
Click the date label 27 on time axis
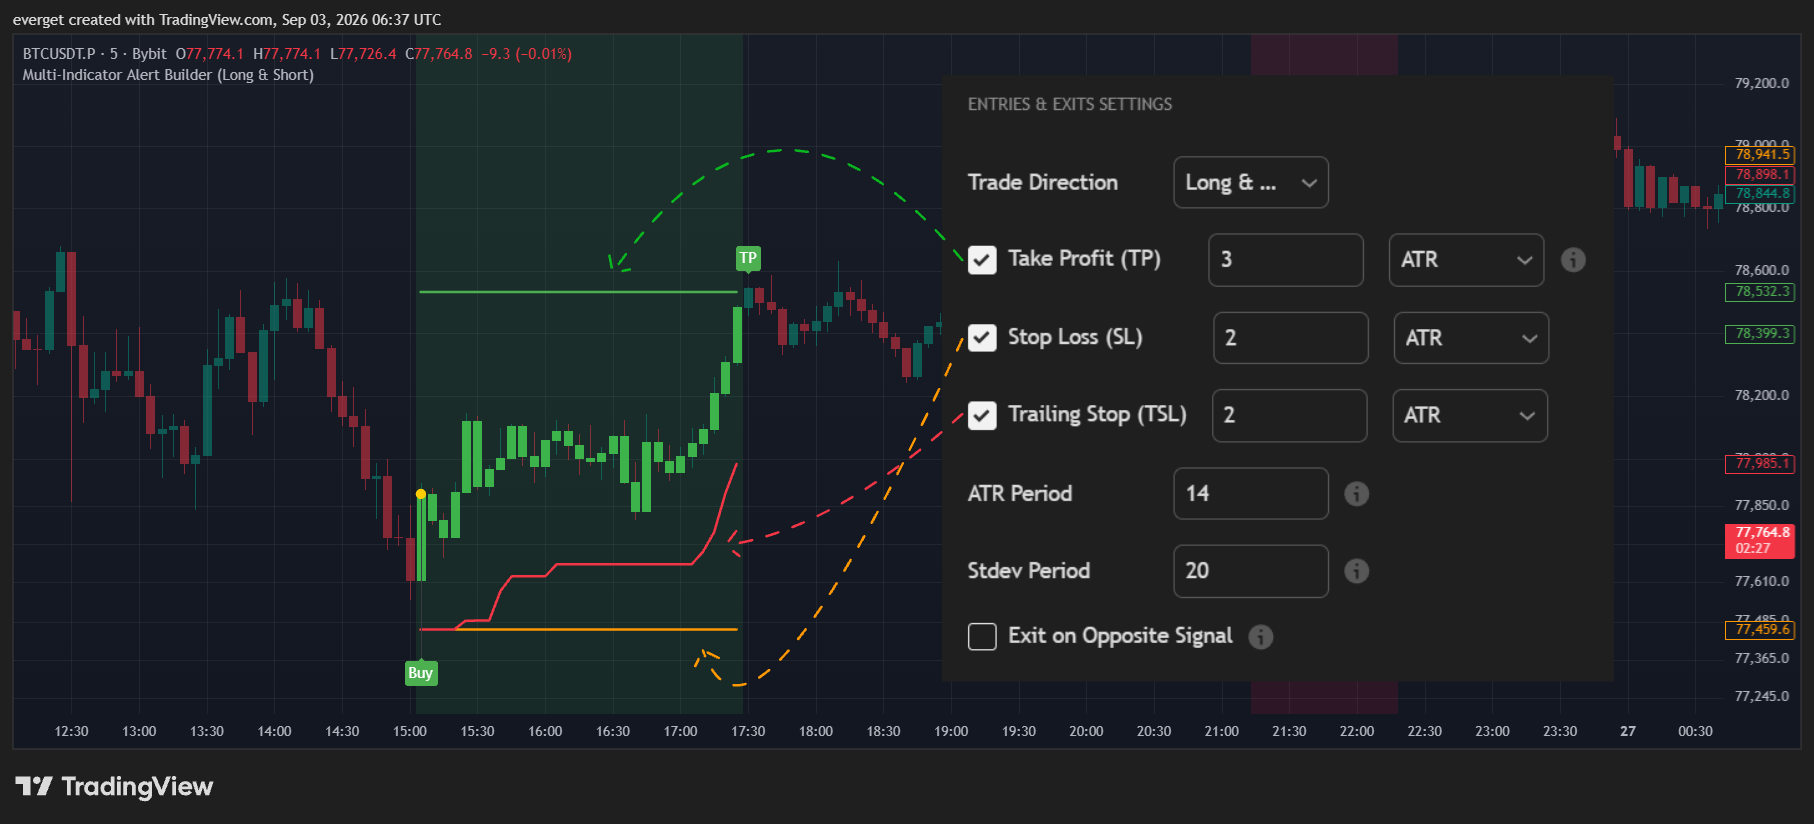tap(1628, 732)
